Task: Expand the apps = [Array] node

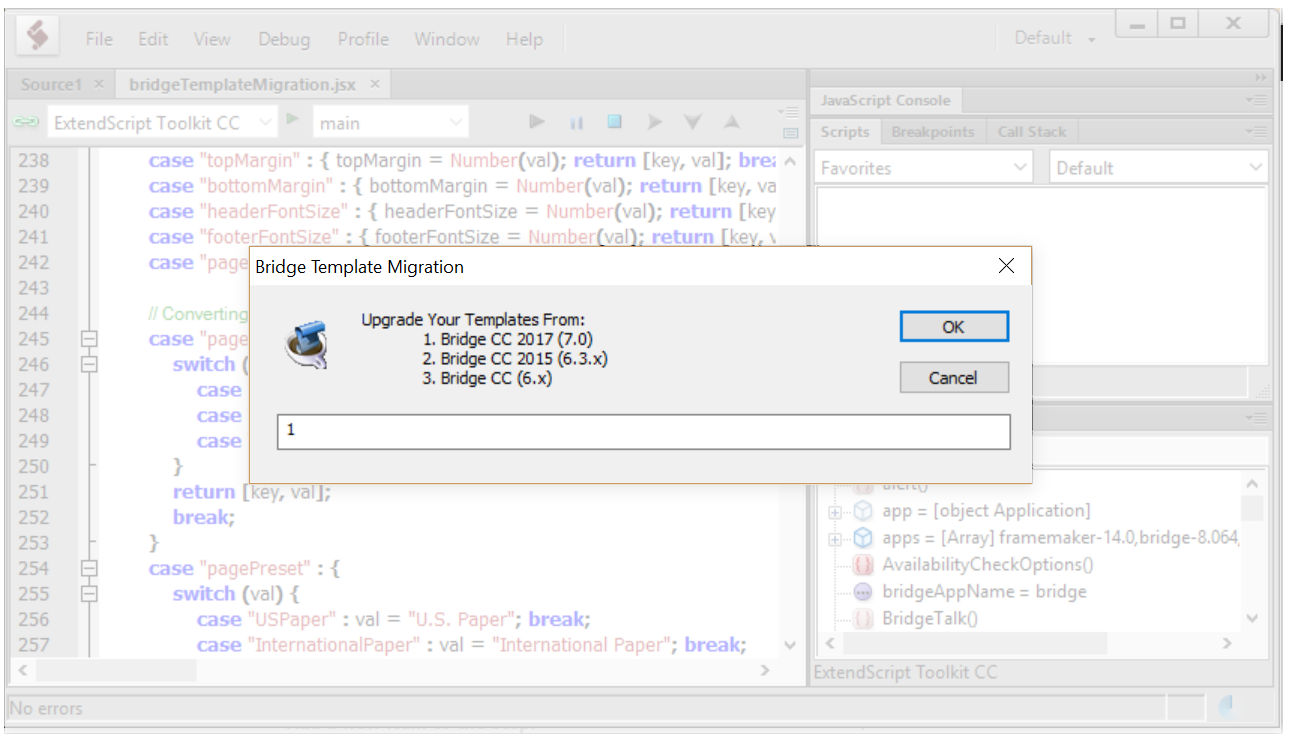Action: click(834, 539)
